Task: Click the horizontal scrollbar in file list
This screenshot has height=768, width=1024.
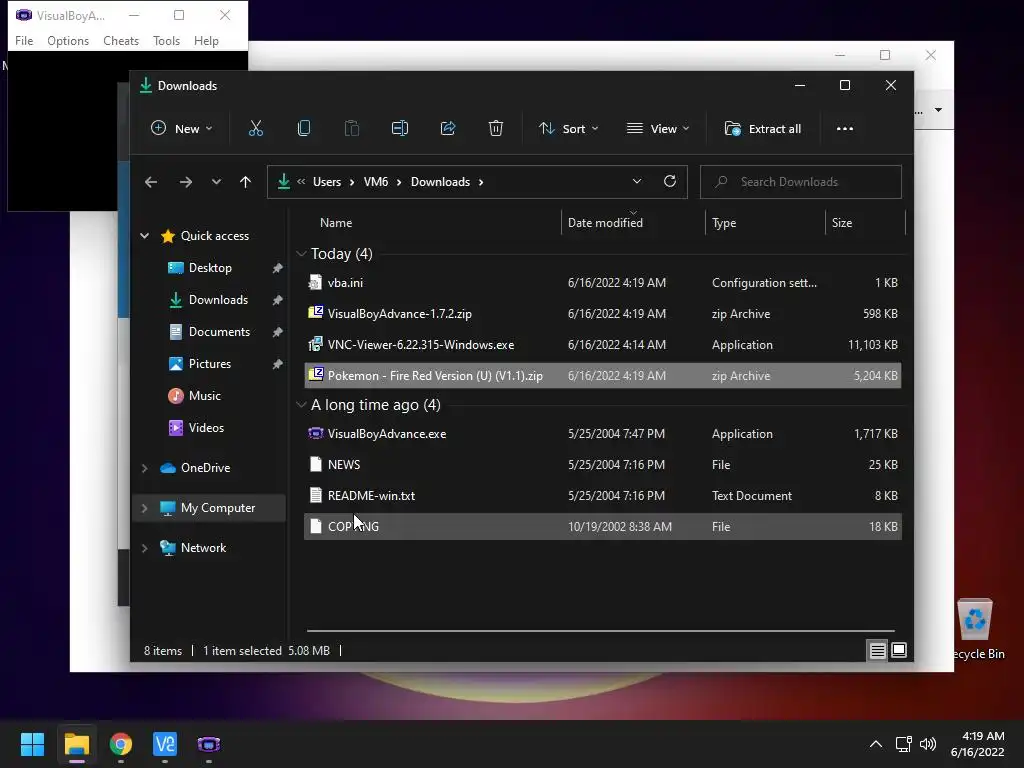Action: pyautogui.click(x=601, y=631)
